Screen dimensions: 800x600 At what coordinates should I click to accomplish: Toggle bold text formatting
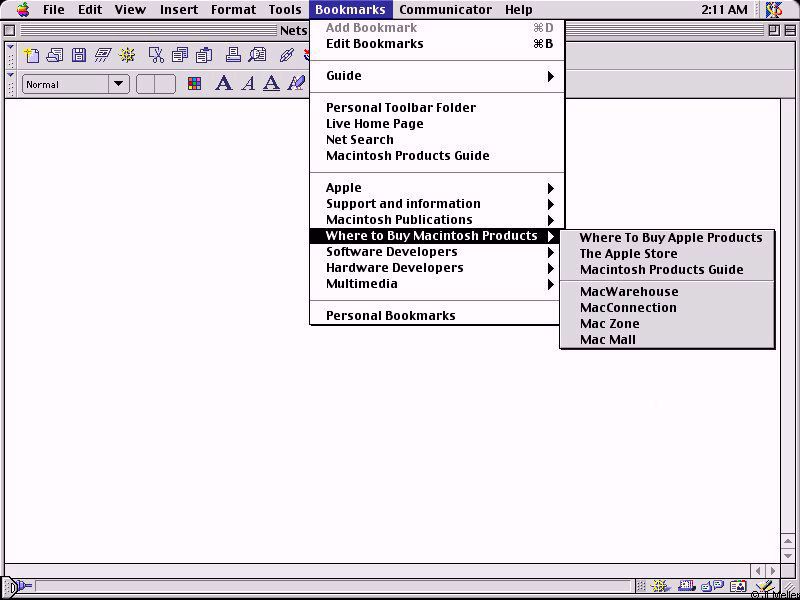(x=223, y=84)
